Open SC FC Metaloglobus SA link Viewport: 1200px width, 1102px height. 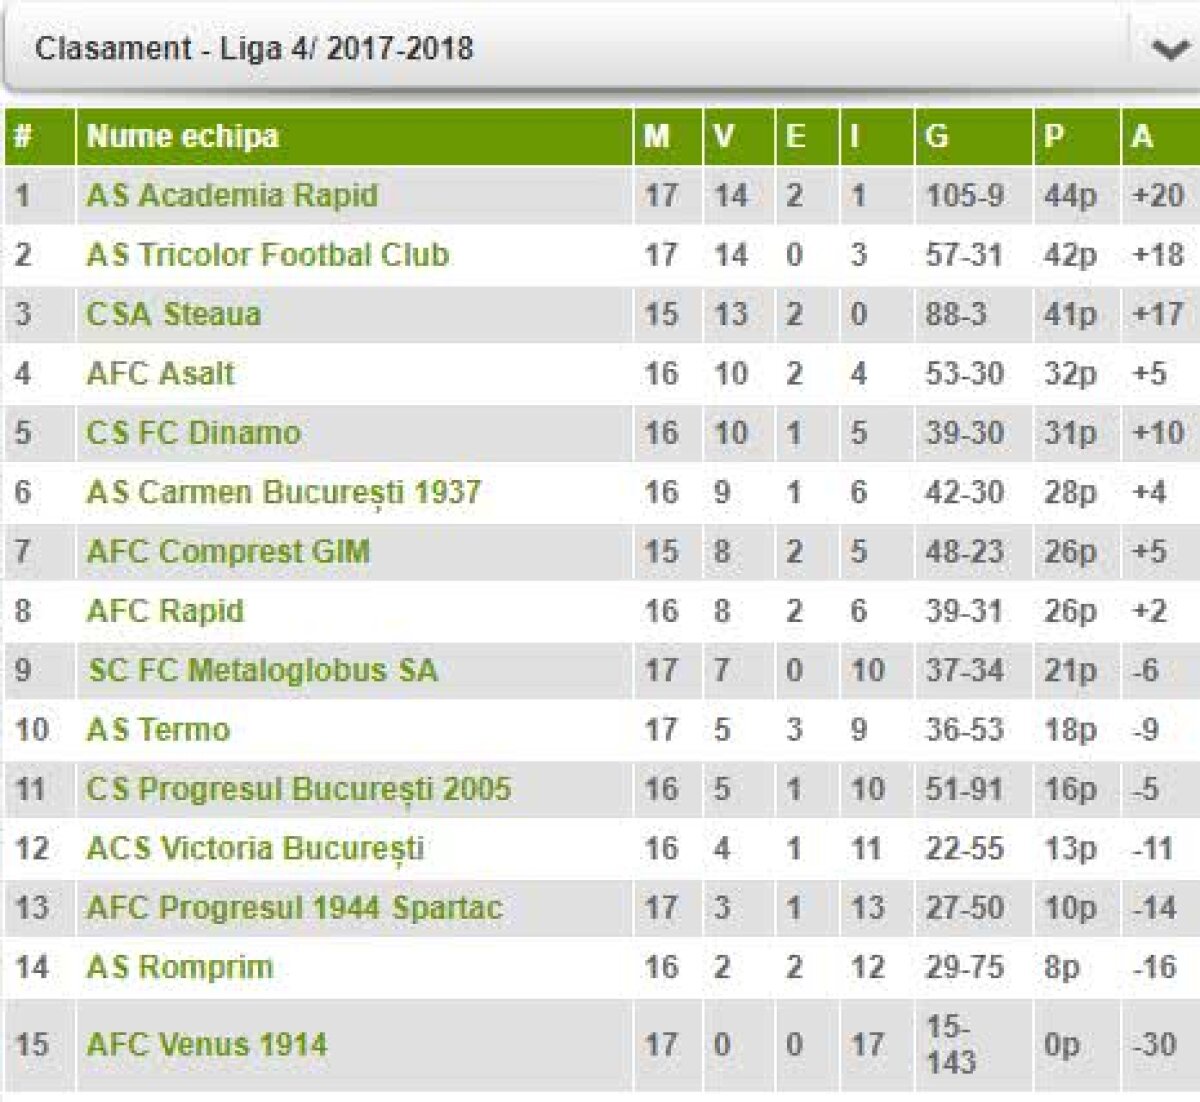tap(262, 670)
